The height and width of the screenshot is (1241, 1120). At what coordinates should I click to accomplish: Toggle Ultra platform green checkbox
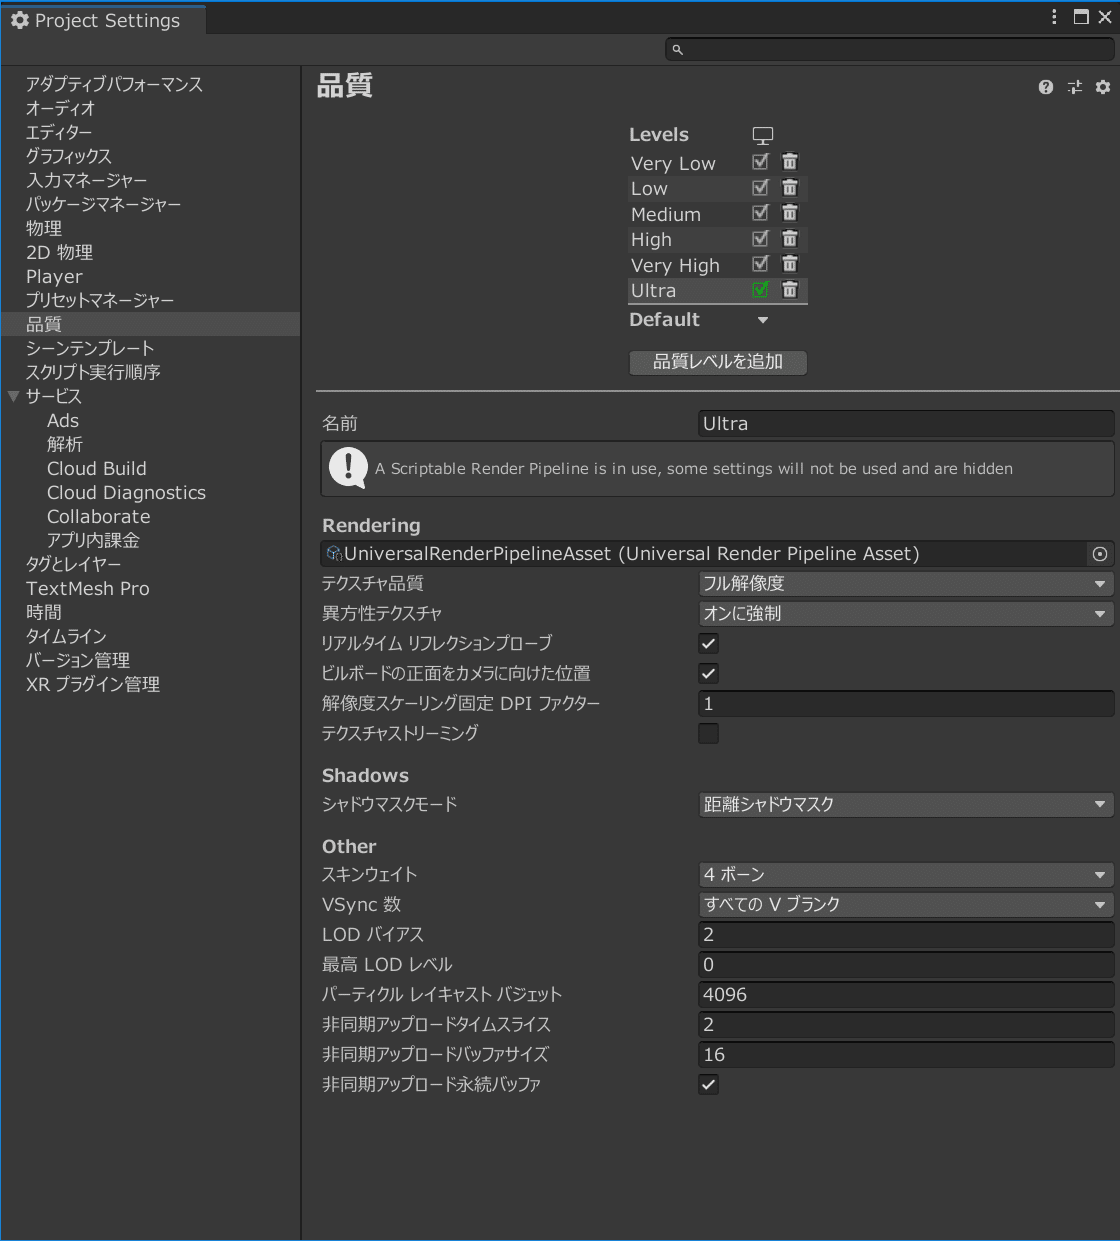(761, 290)
